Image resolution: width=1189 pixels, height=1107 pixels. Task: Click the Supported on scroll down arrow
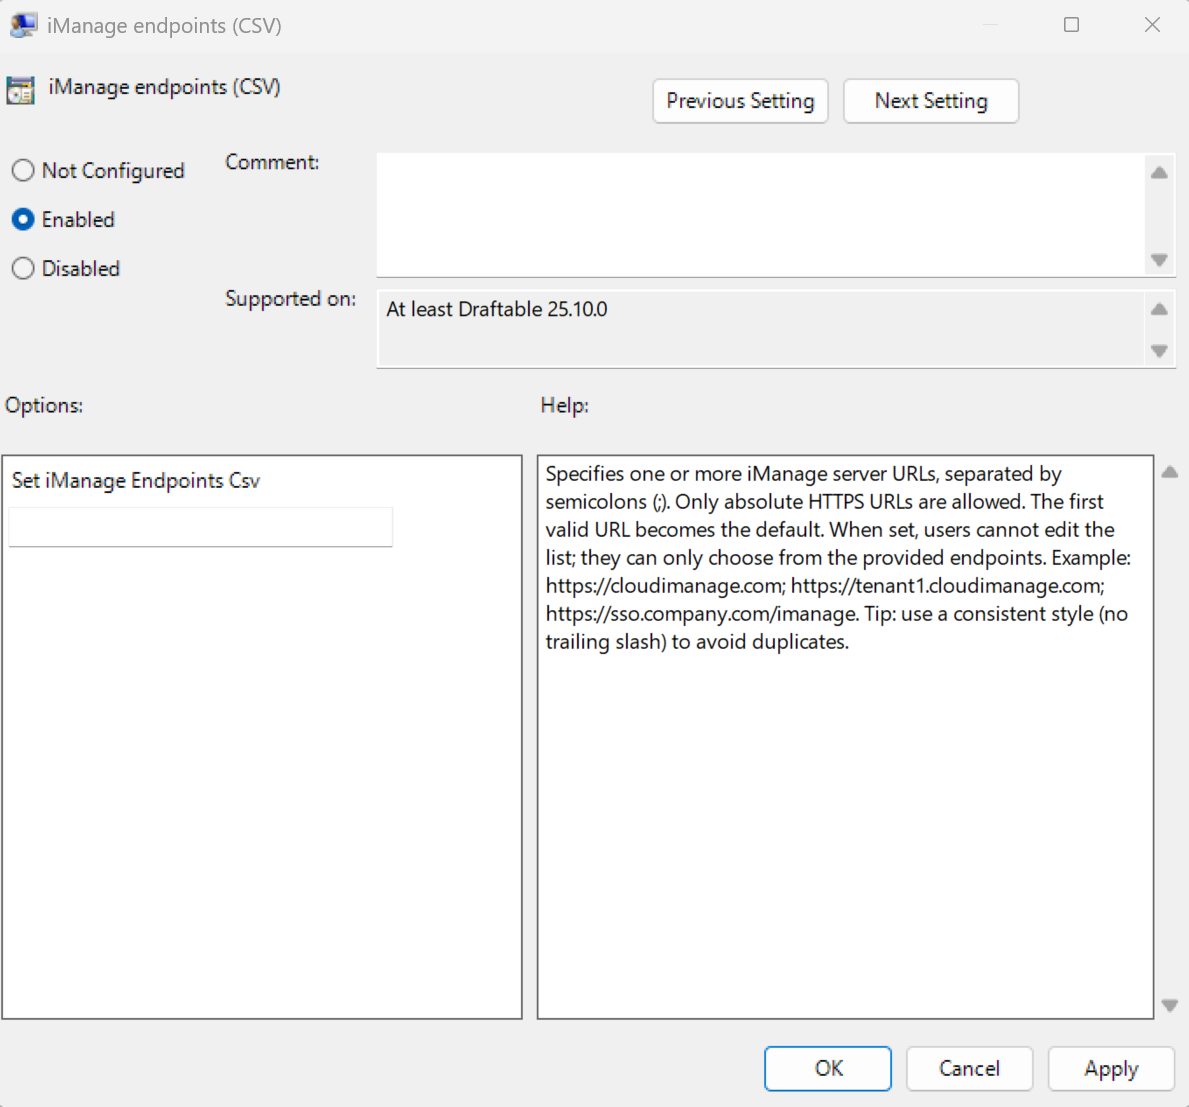pyautogui.click(x=1159, y=350)
